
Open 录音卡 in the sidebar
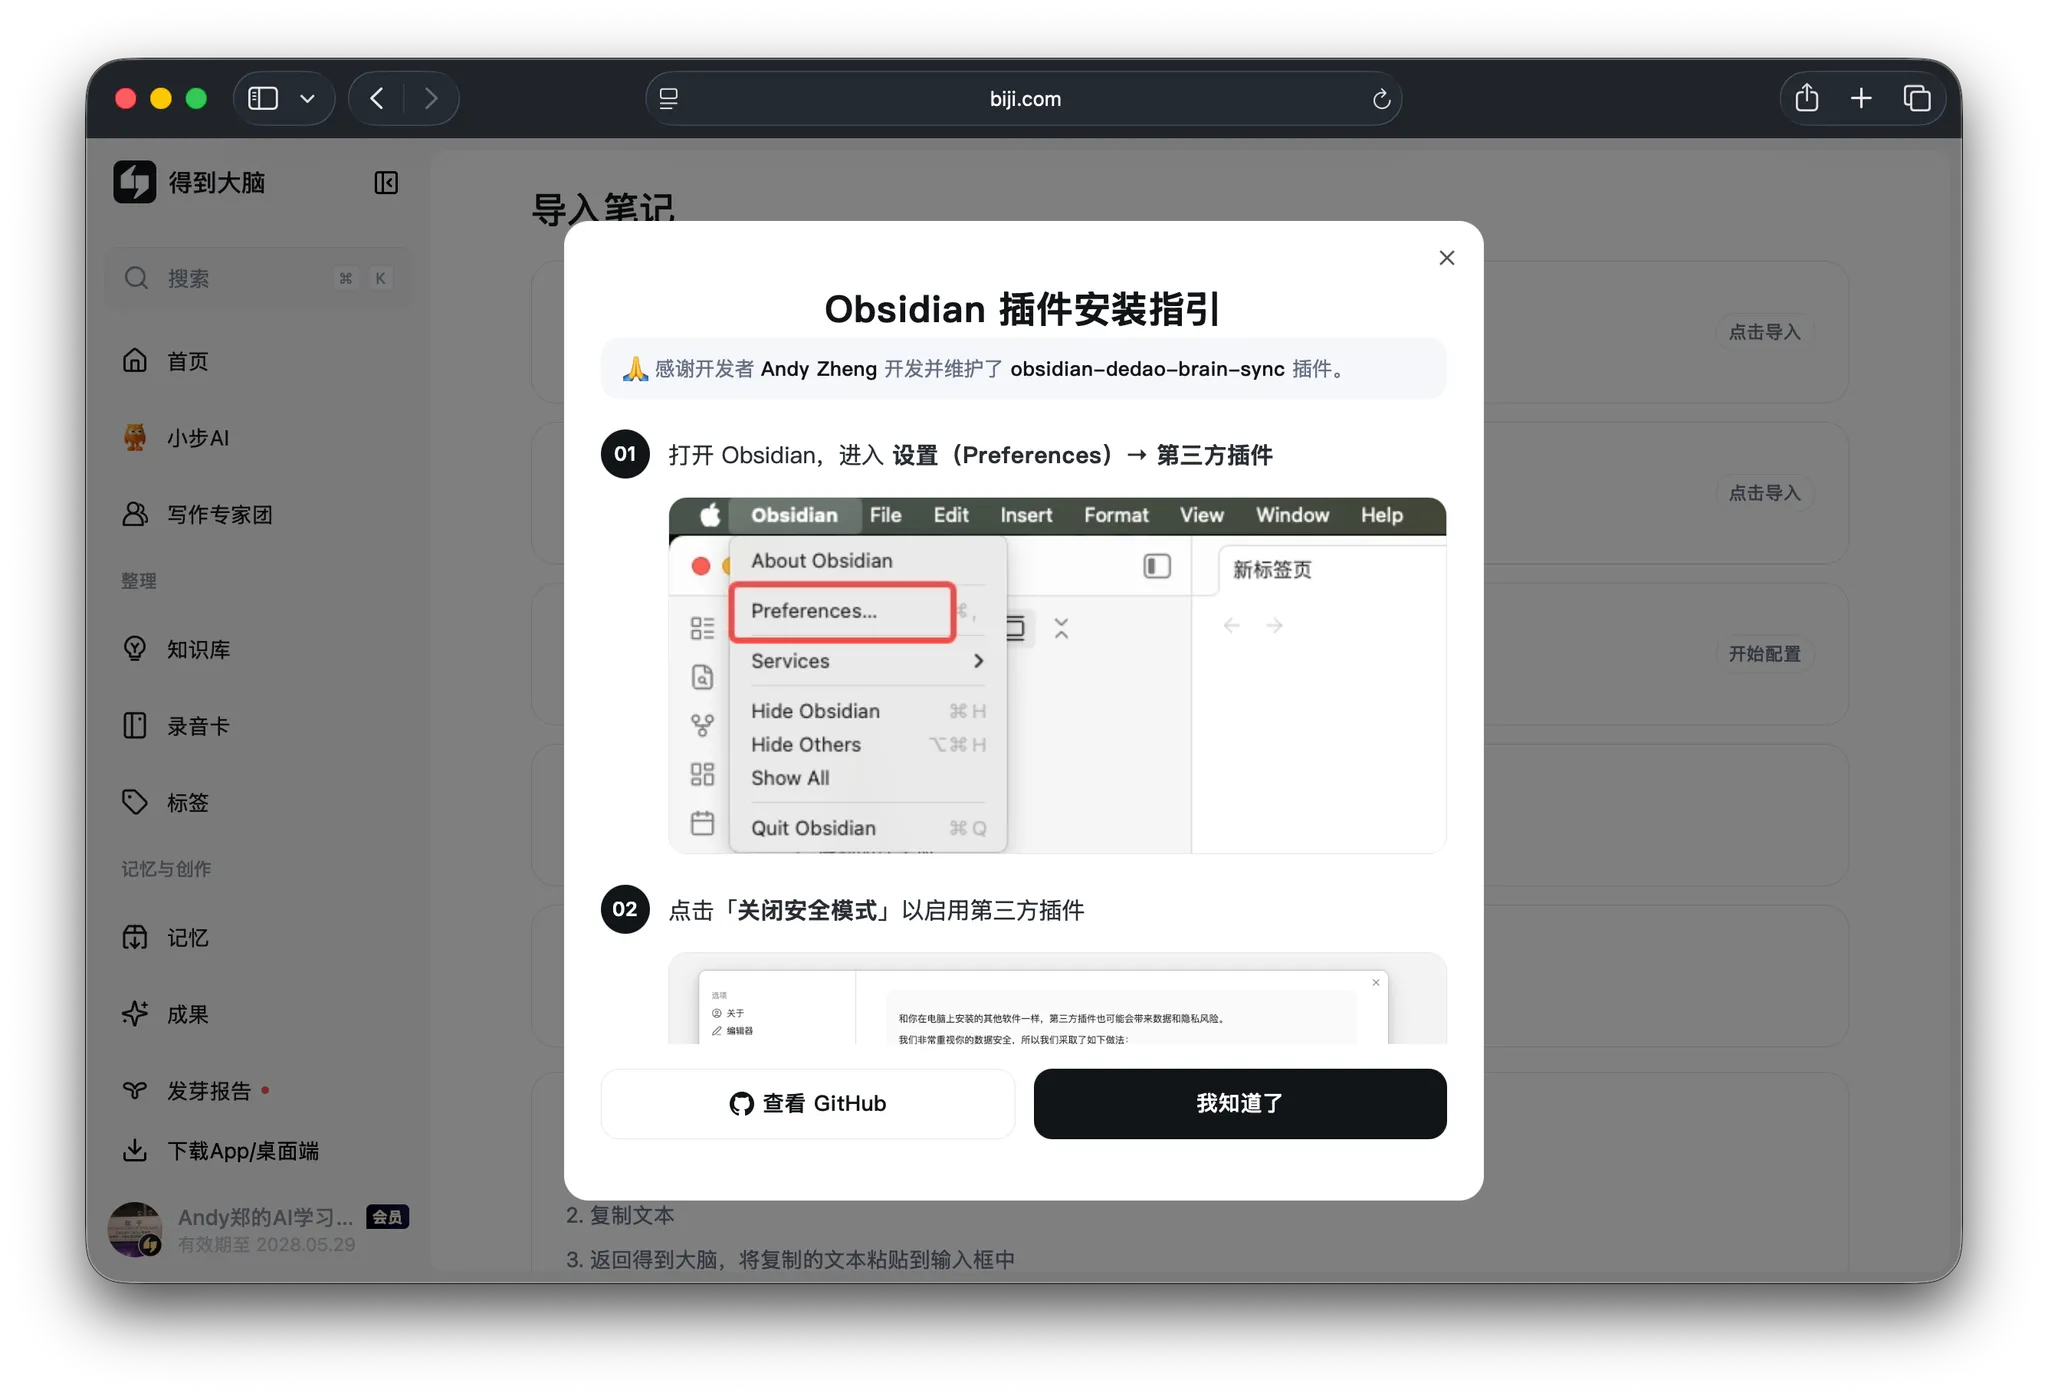tap(258, 726)
